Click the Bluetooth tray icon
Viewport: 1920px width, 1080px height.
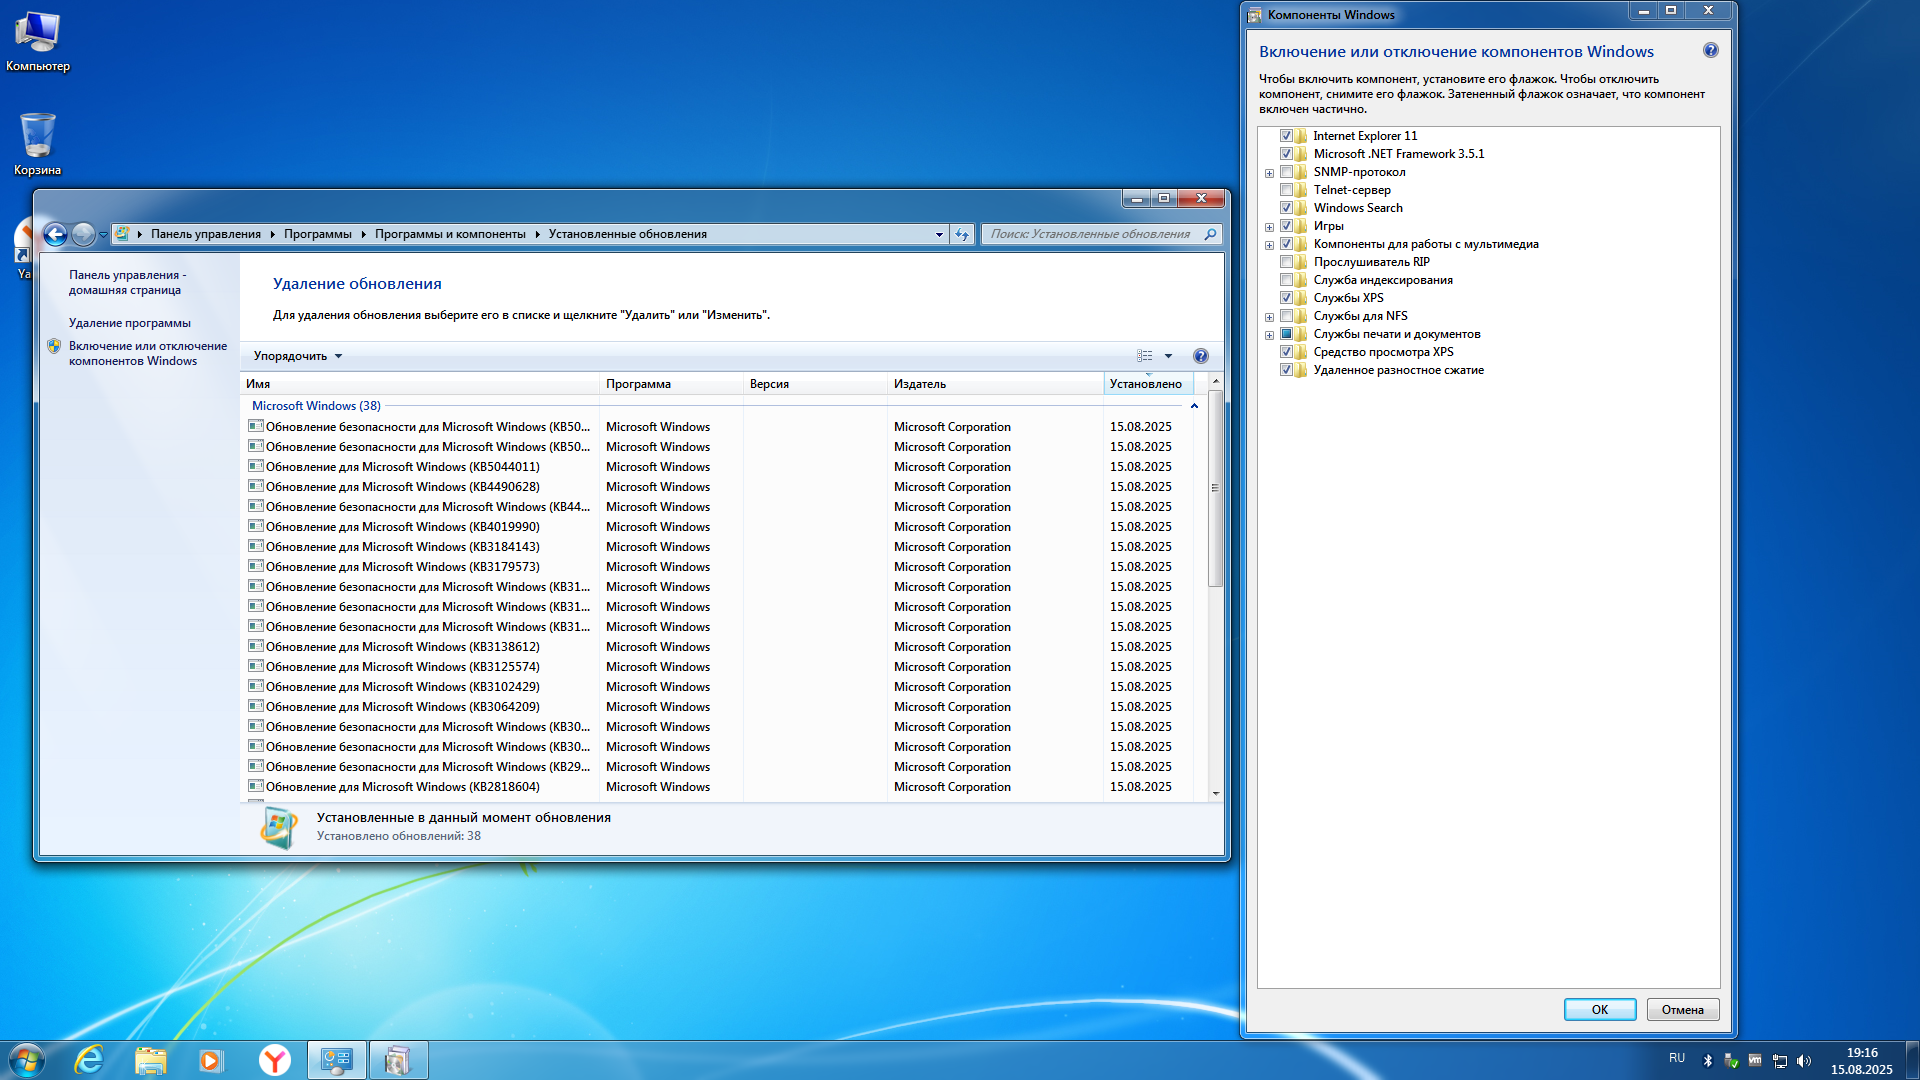pos(1708,1061)
